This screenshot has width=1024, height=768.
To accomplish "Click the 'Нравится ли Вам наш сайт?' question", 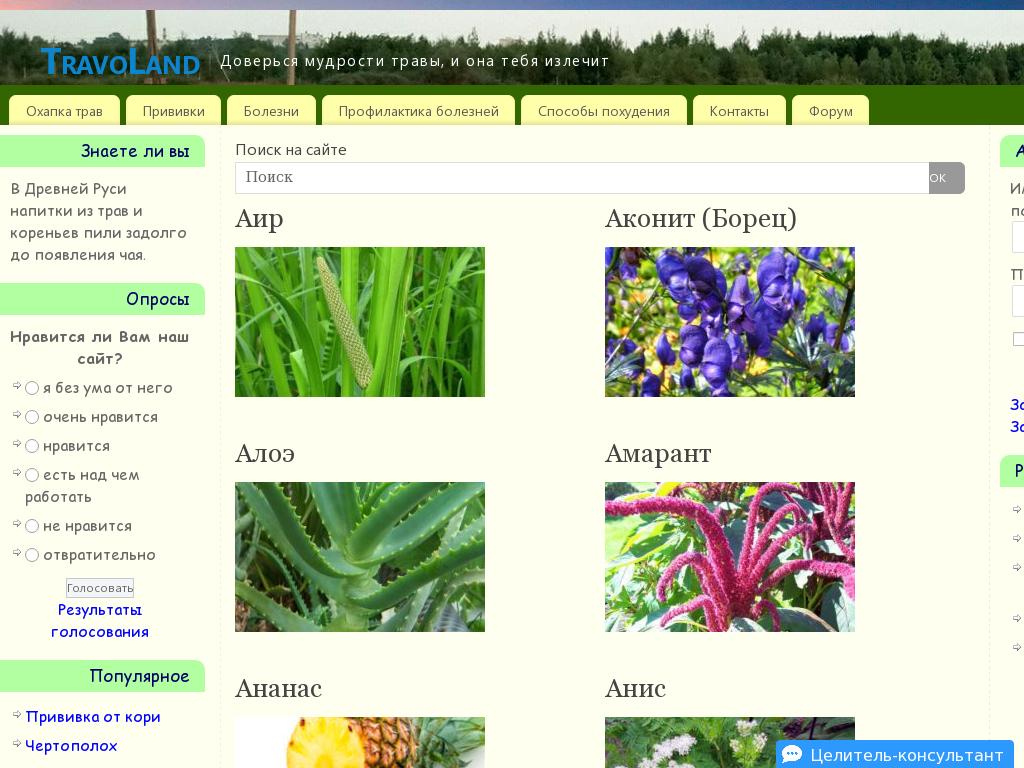I will (x=100, y=347).
